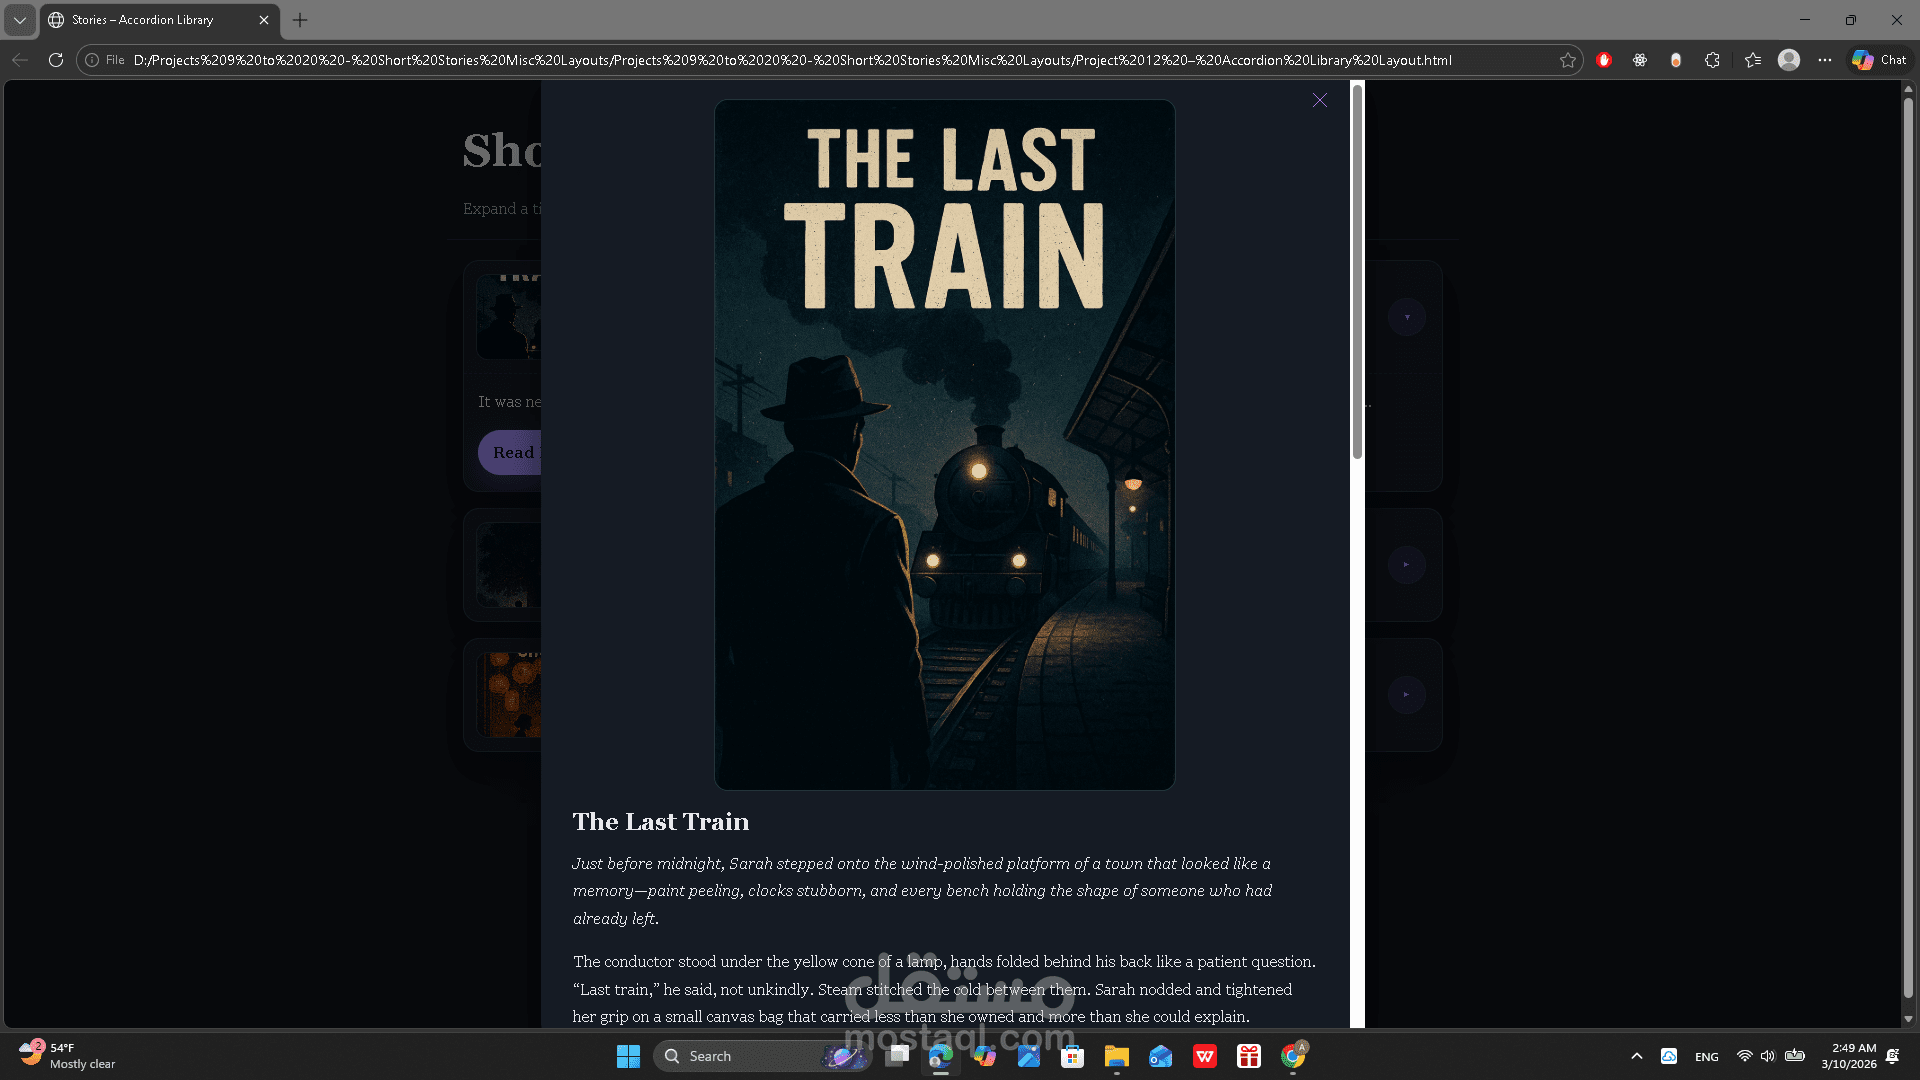Image resolution: width=1920 pixels, height=1080 pixels.
Task: Open the Extensions puzzle piece menu
Action: tap(1712, 60)
